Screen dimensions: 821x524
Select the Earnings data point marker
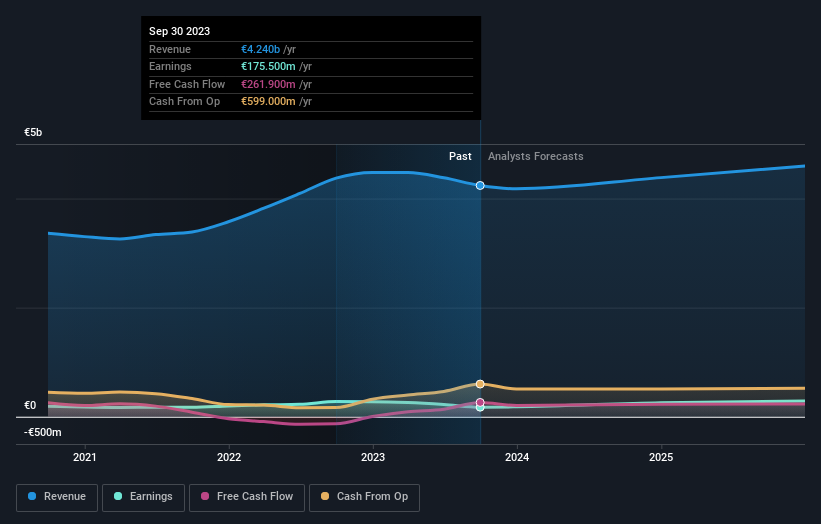[x=480, y=408]
